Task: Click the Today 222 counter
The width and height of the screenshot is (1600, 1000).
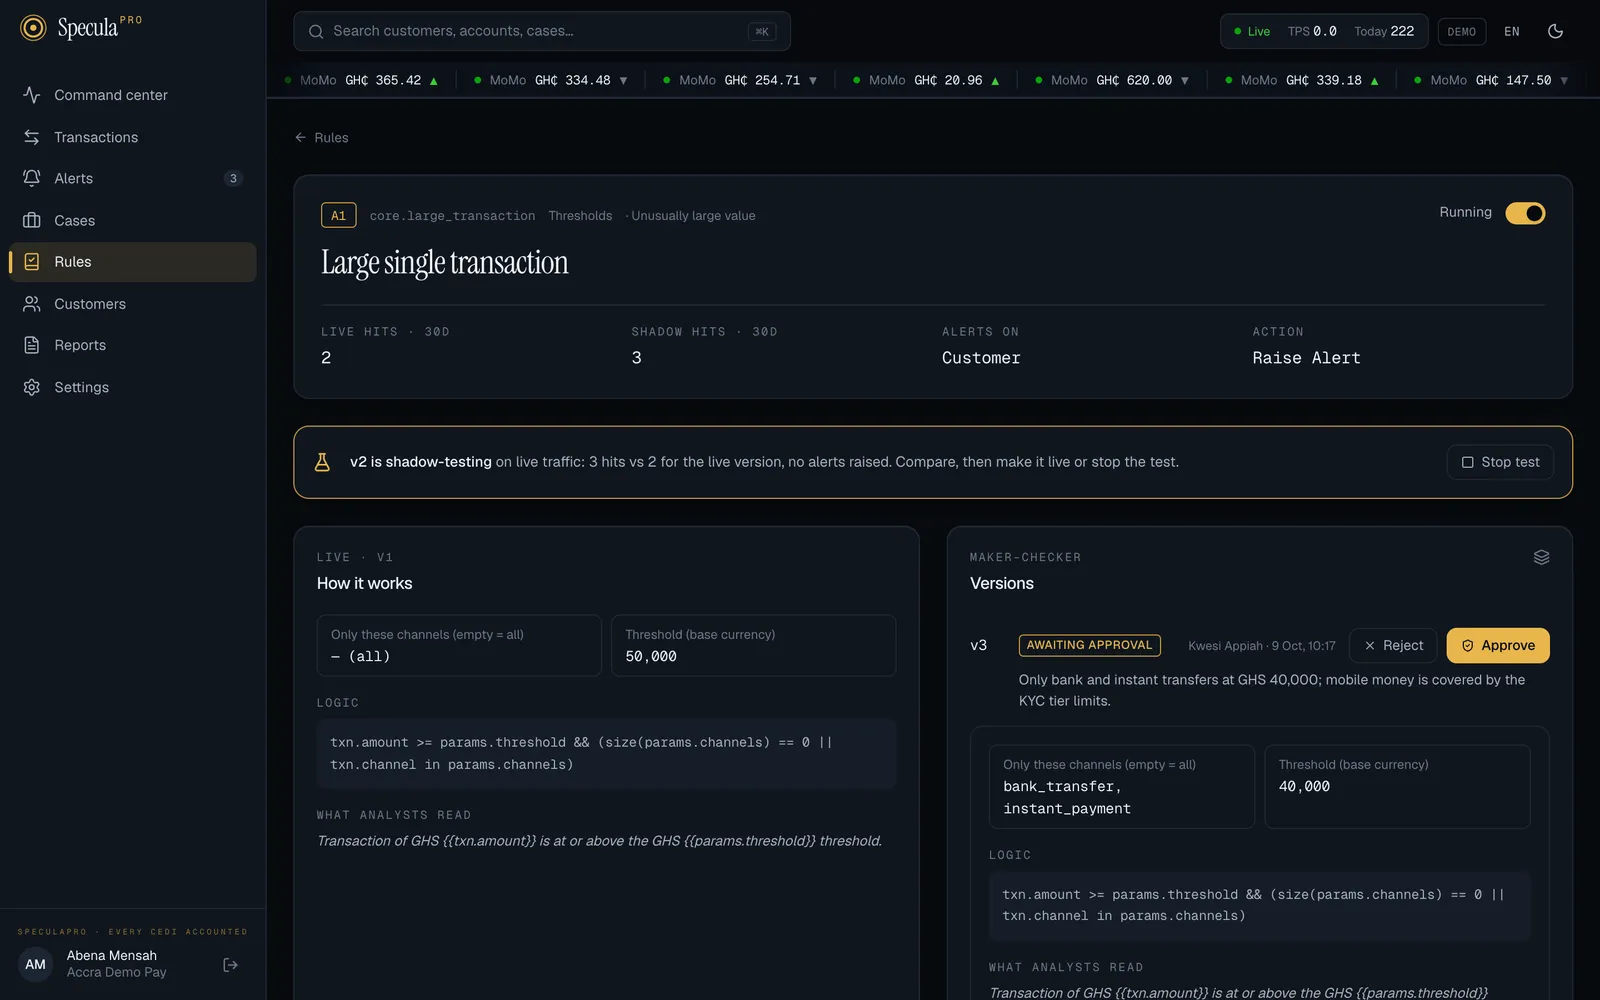Action: pyautogui.click(x=1384, y=31)
